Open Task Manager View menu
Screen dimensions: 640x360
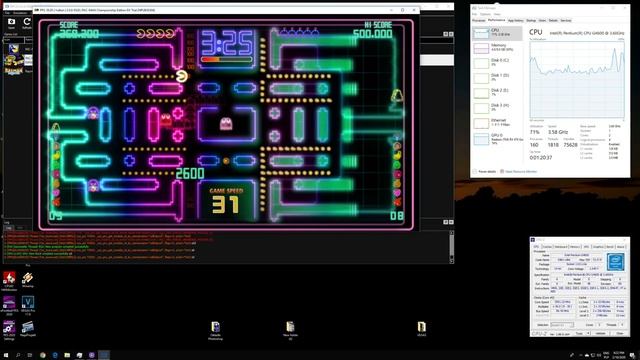(497, 14)
